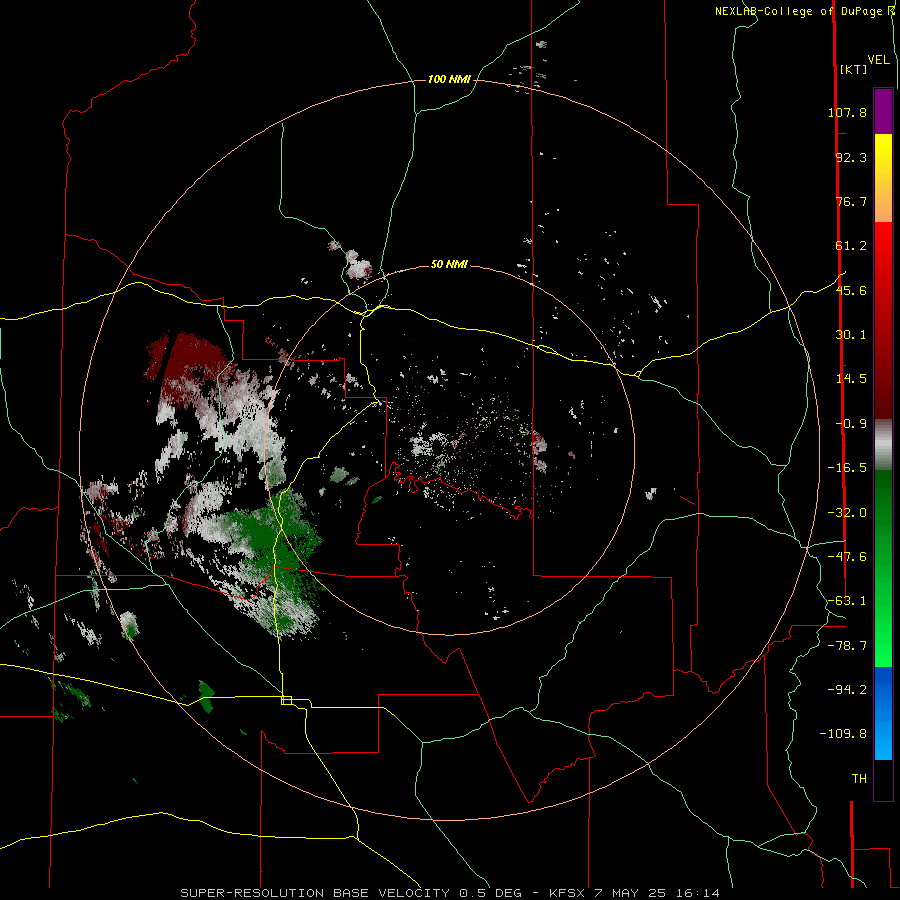Image resolution: width=900 pixels, height=900 pixels.
Task: Select the 45.6 legend value
Action: click(851, 290)
